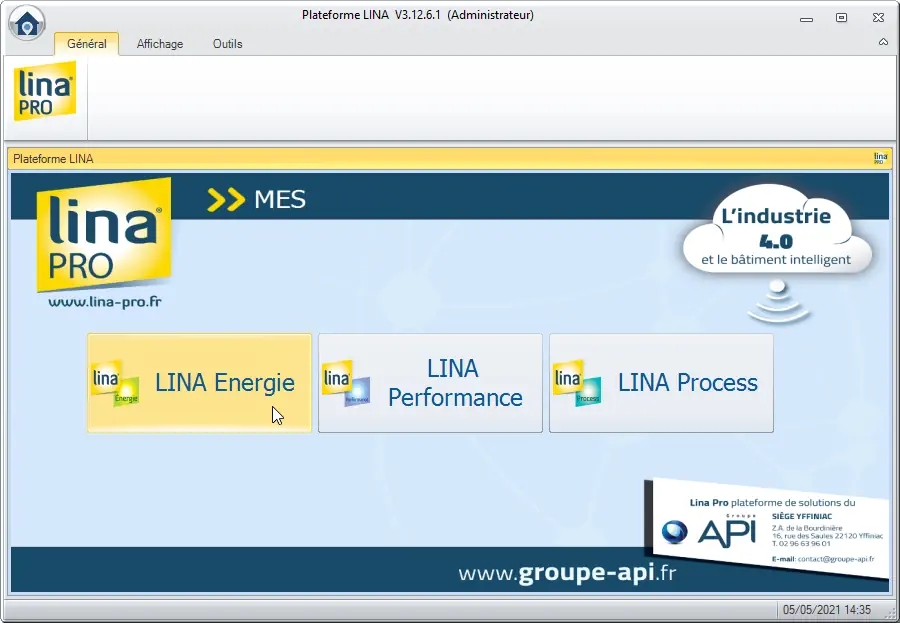This screenshot has height=623, width=900.
Task: Click the LINA Energie tile icon
Action: pyautogui.click(x=115, y=383)
